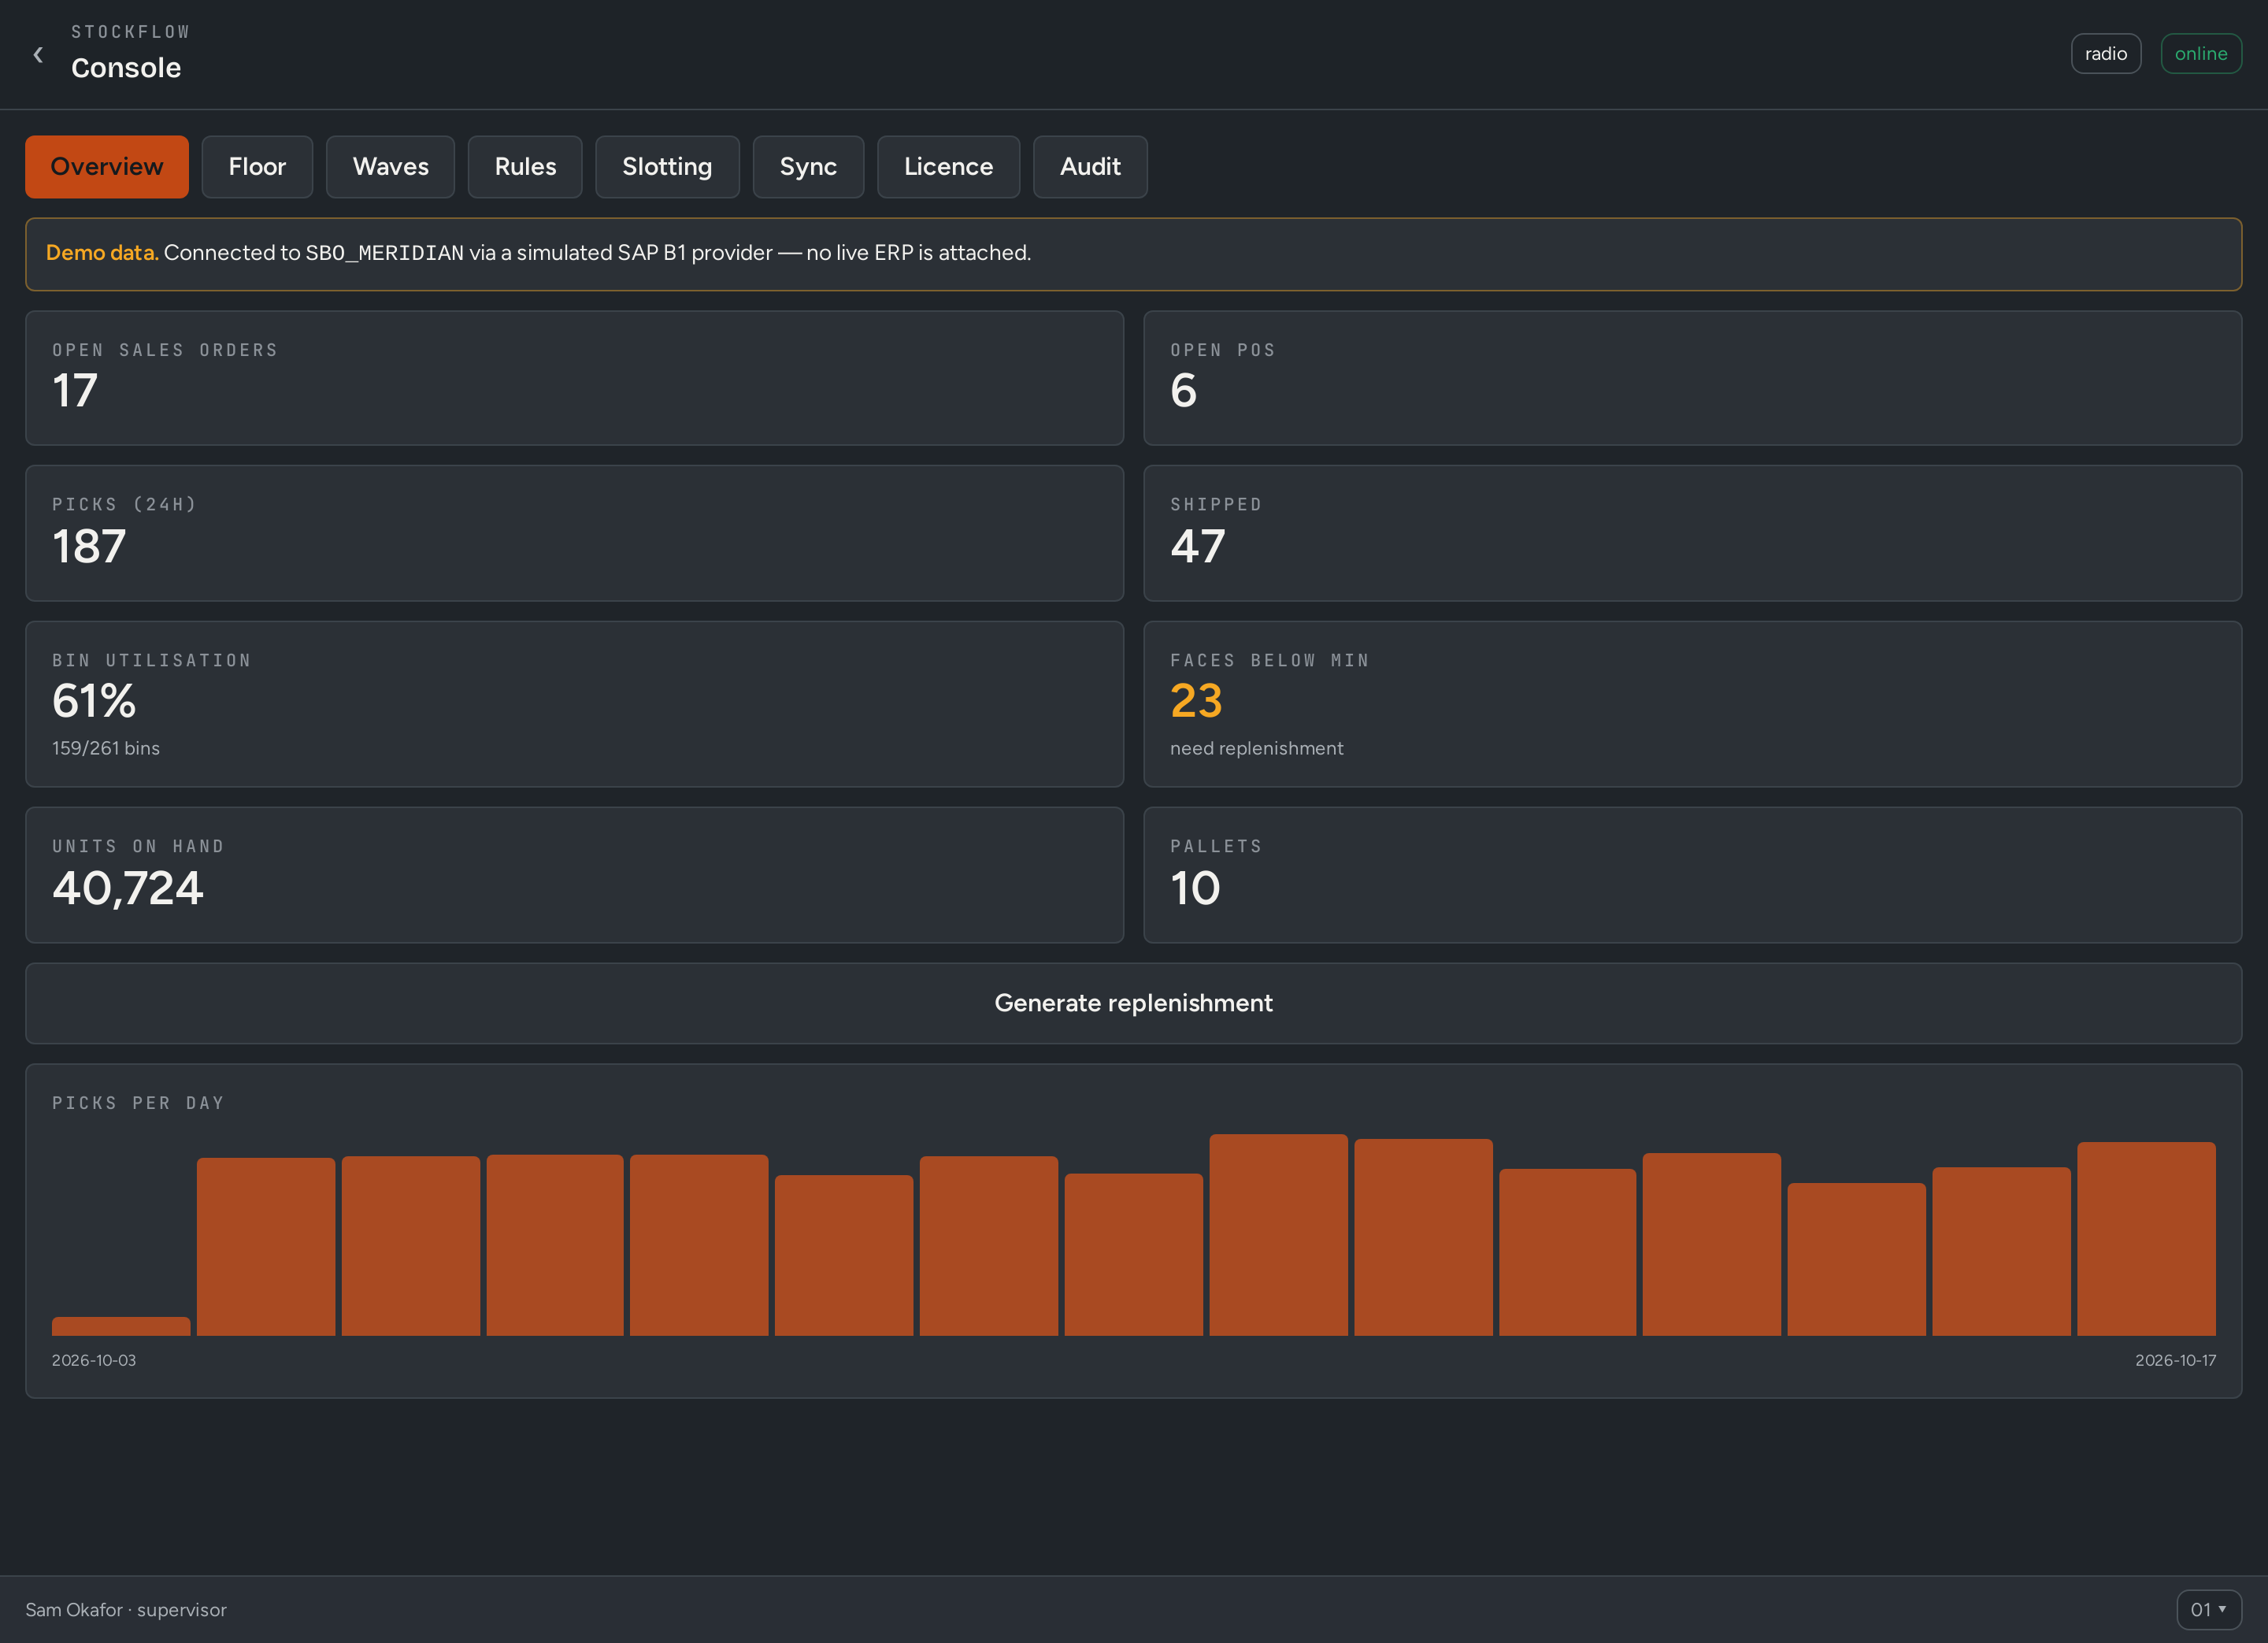This screenshot has width=2268, height=1643.
Task: Click the 2026-10-03 date label
Action: coord(94,1360)
